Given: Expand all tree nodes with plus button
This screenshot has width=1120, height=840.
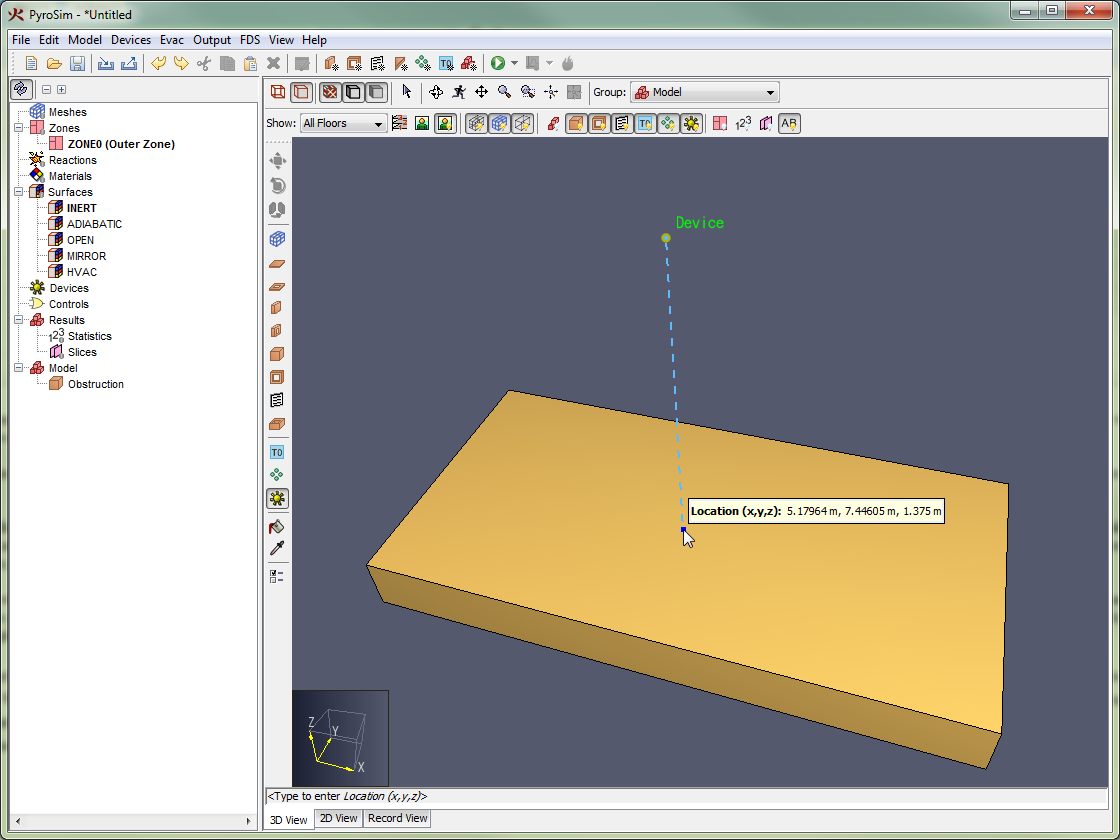Looking at the screenshot, I should point(61,89).
